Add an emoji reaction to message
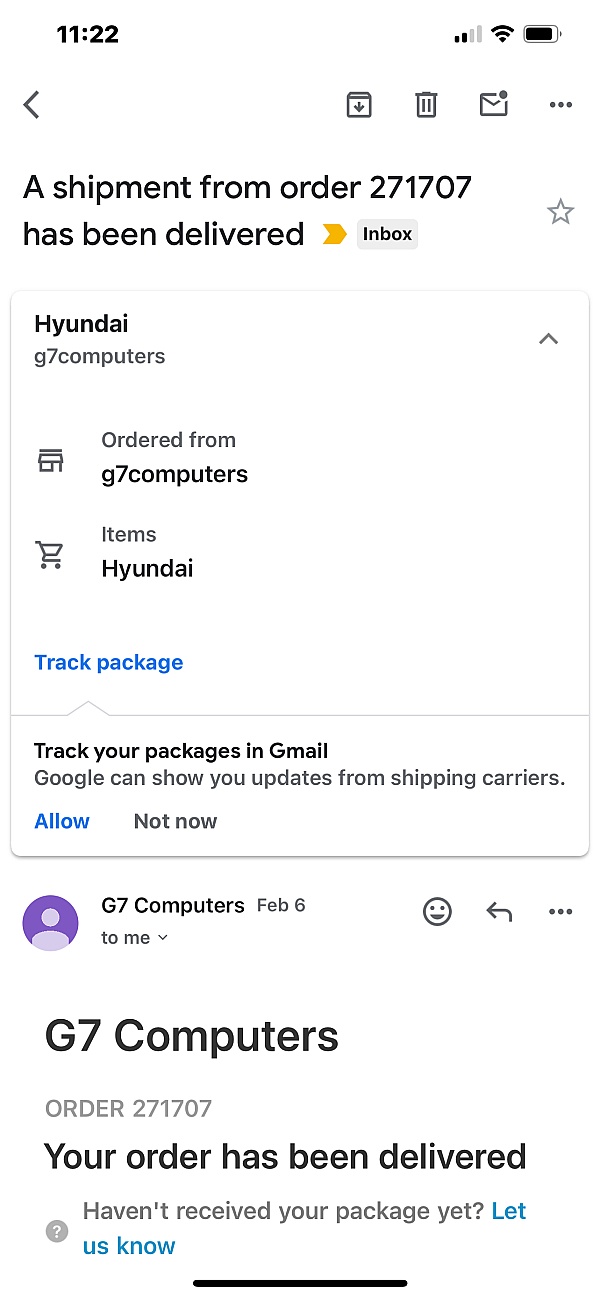 tap(437, 911)
